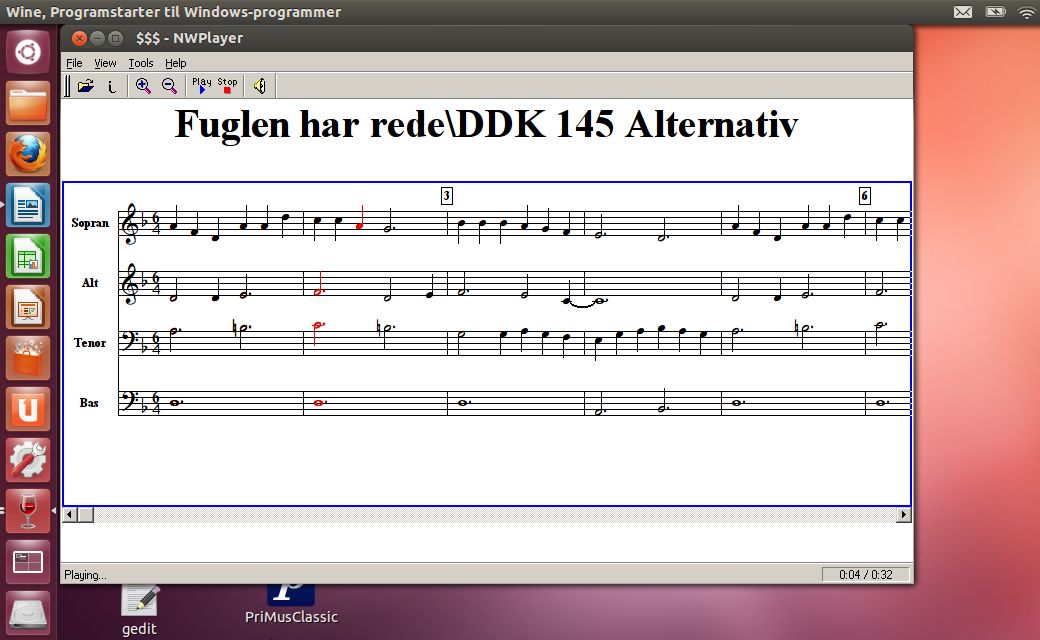Click the song title 'Fuglen har rede'
The image size is (1040, 640).
[311, 124]
